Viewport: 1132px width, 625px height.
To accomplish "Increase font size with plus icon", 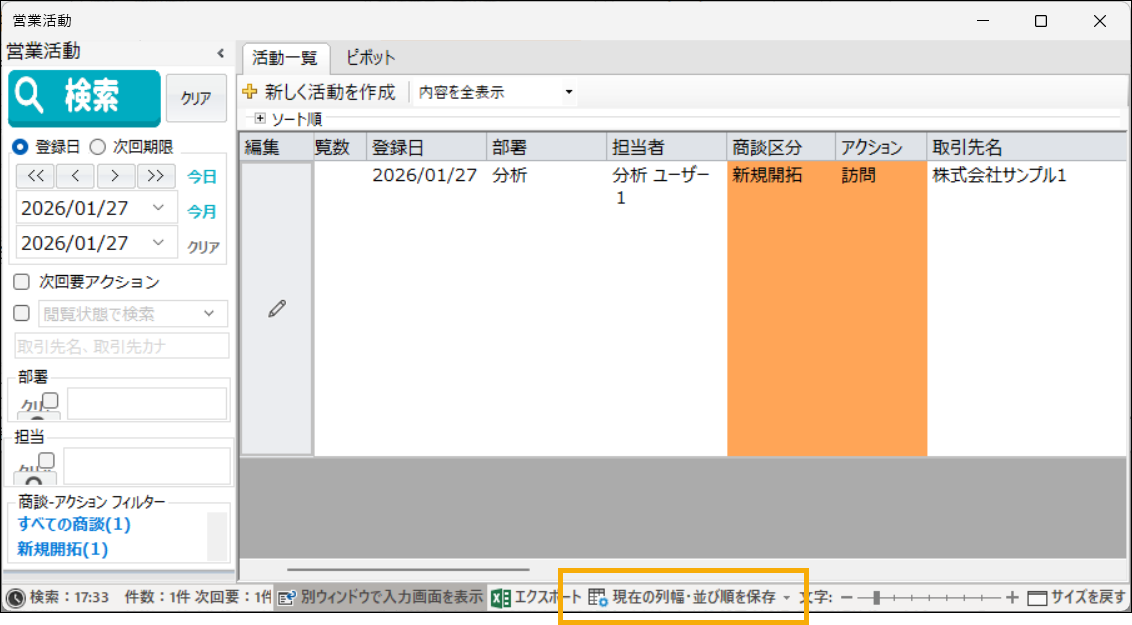I will pyautogui.click(x=1011, y=598).
